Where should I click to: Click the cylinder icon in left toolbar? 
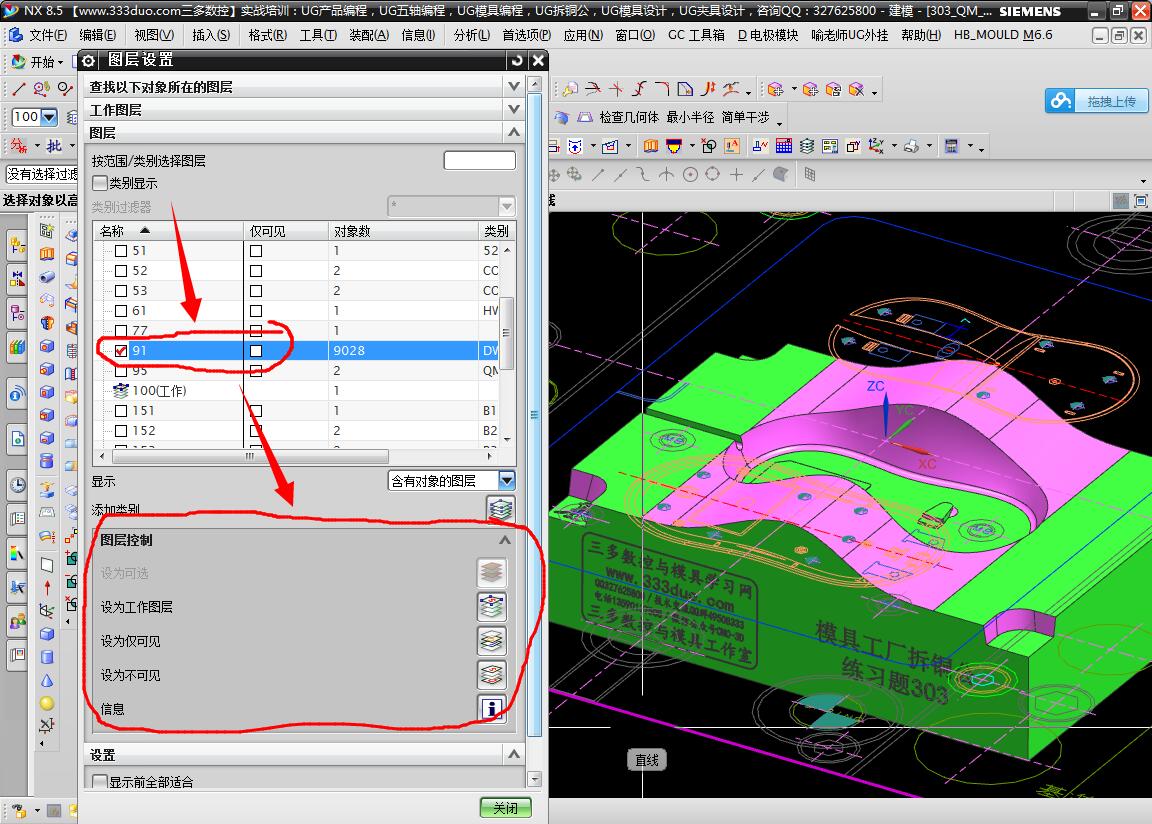point(47,657)
